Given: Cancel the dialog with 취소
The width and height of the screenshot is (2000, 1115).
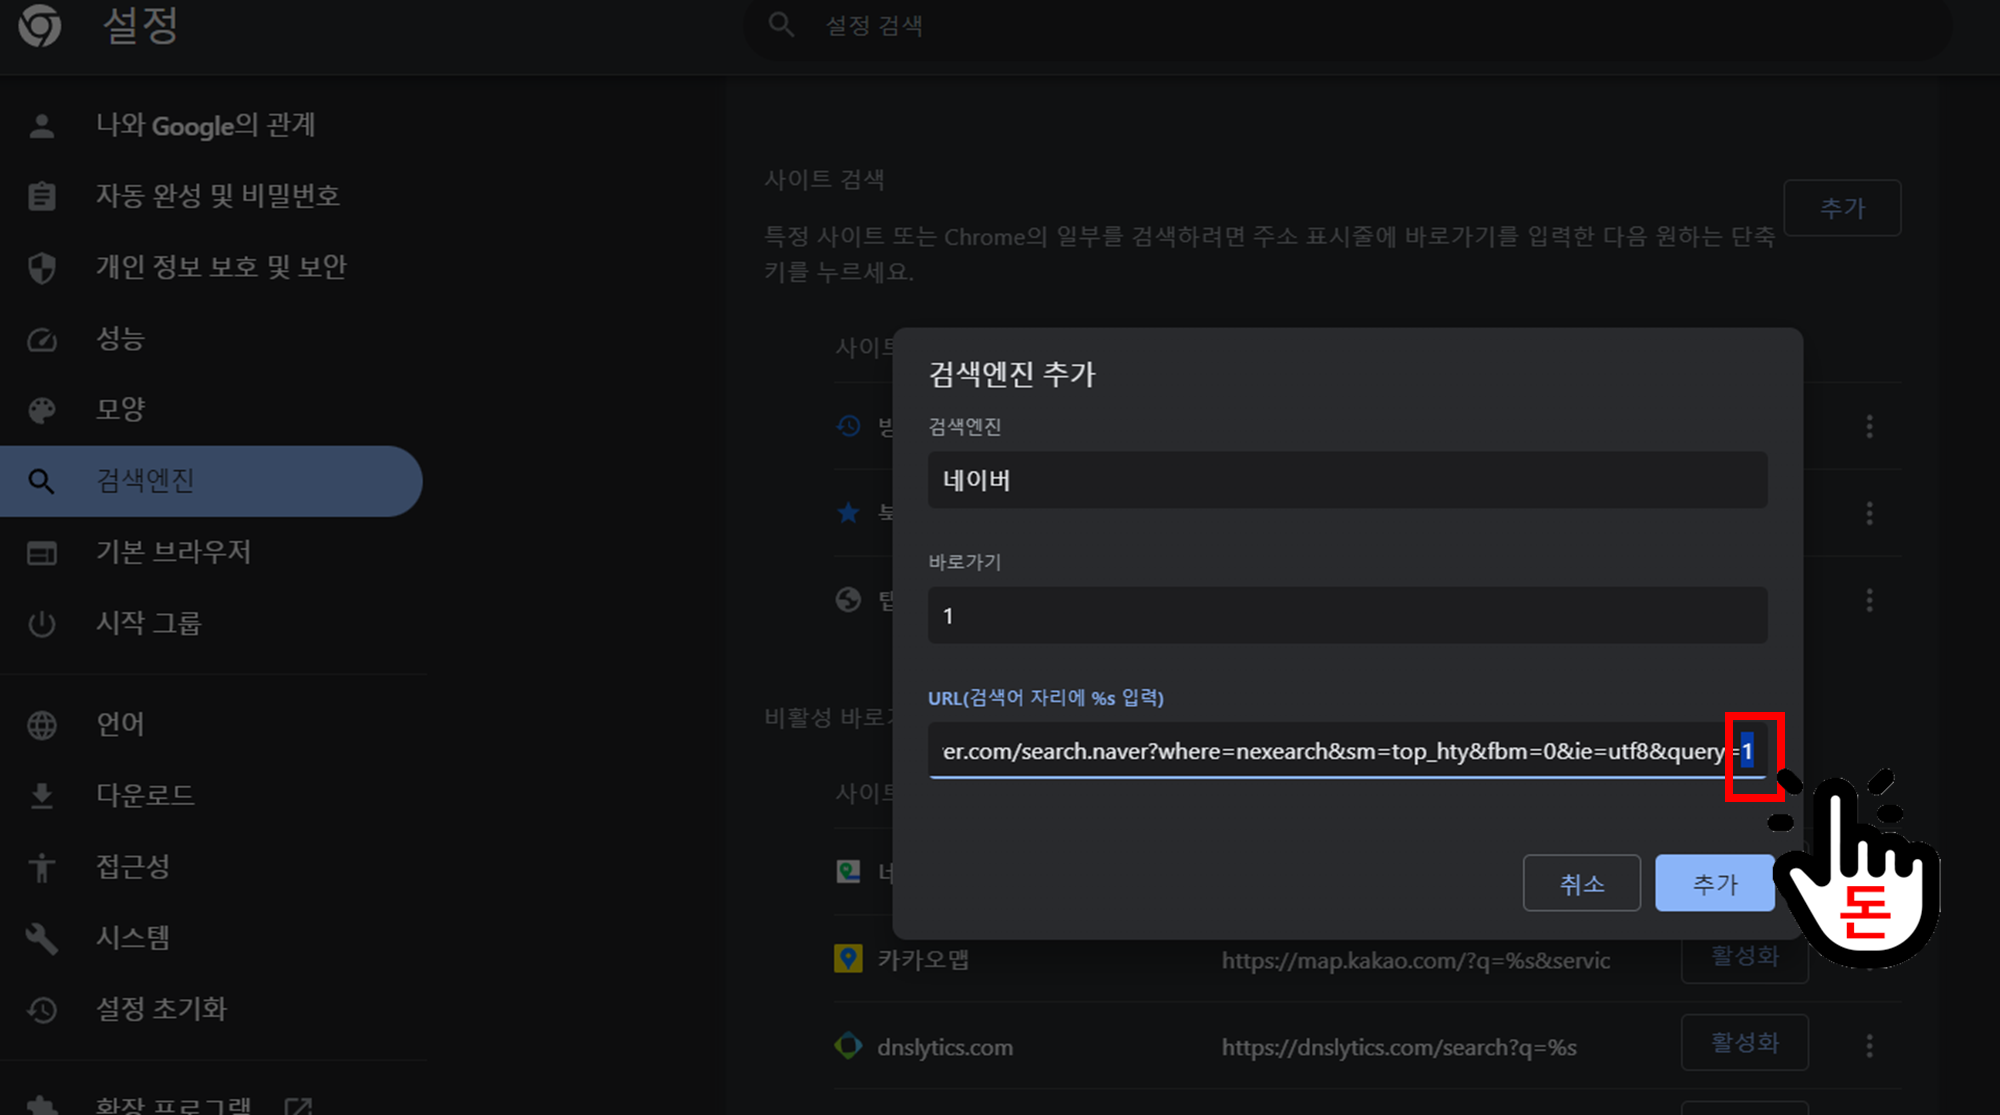Looking at the screenshot, I should 1581,883.
